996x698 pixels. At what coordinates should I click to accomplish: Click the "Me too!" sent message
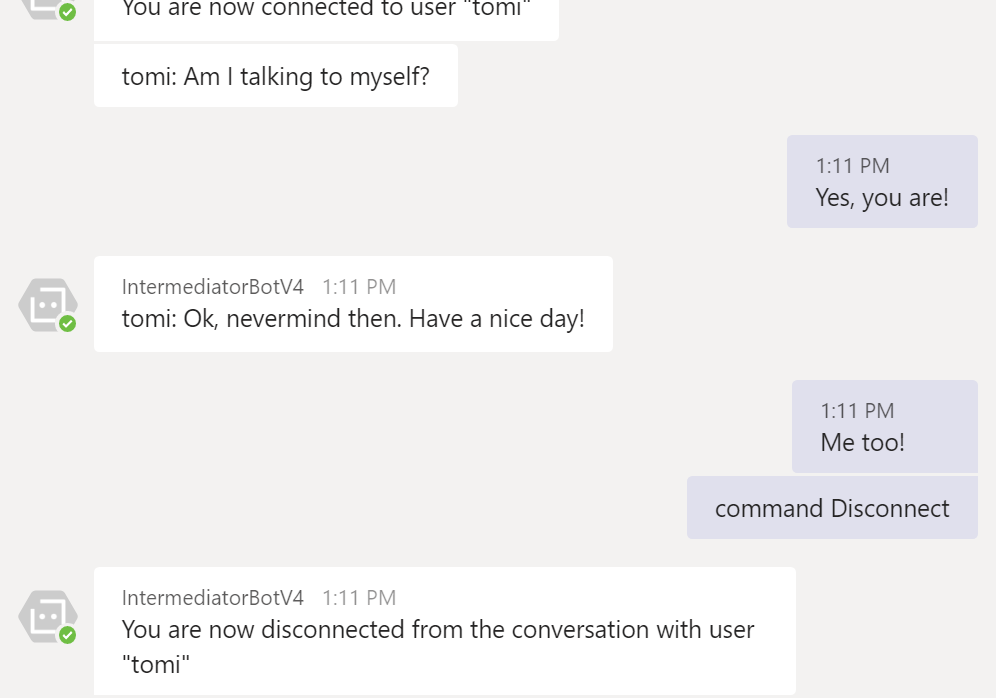[884, 426]
